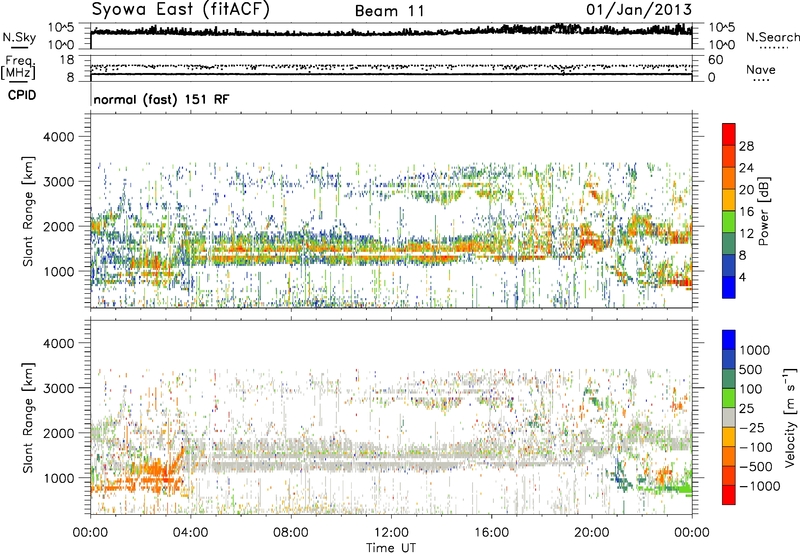Click the '1000' tick on power panel axis
This screenshot has height=554, width=800.
click(59, 271)
